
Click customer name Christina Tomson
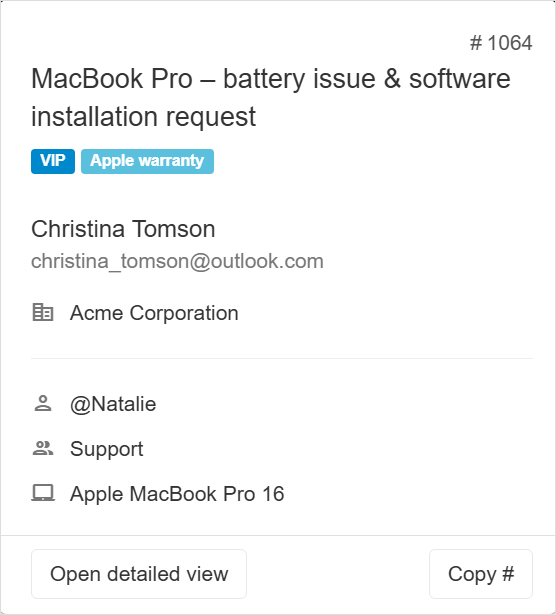point(123,229)
